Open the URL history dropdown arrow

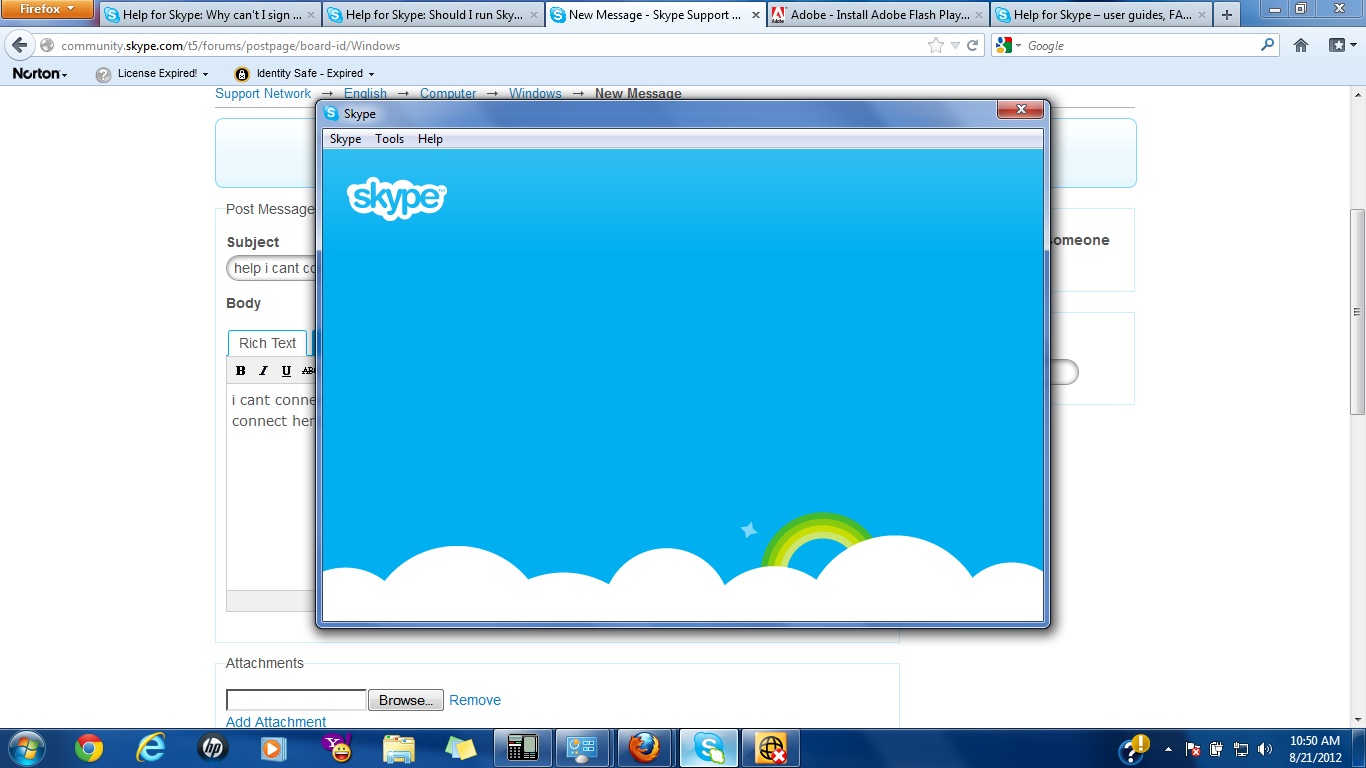pos(955,46)
